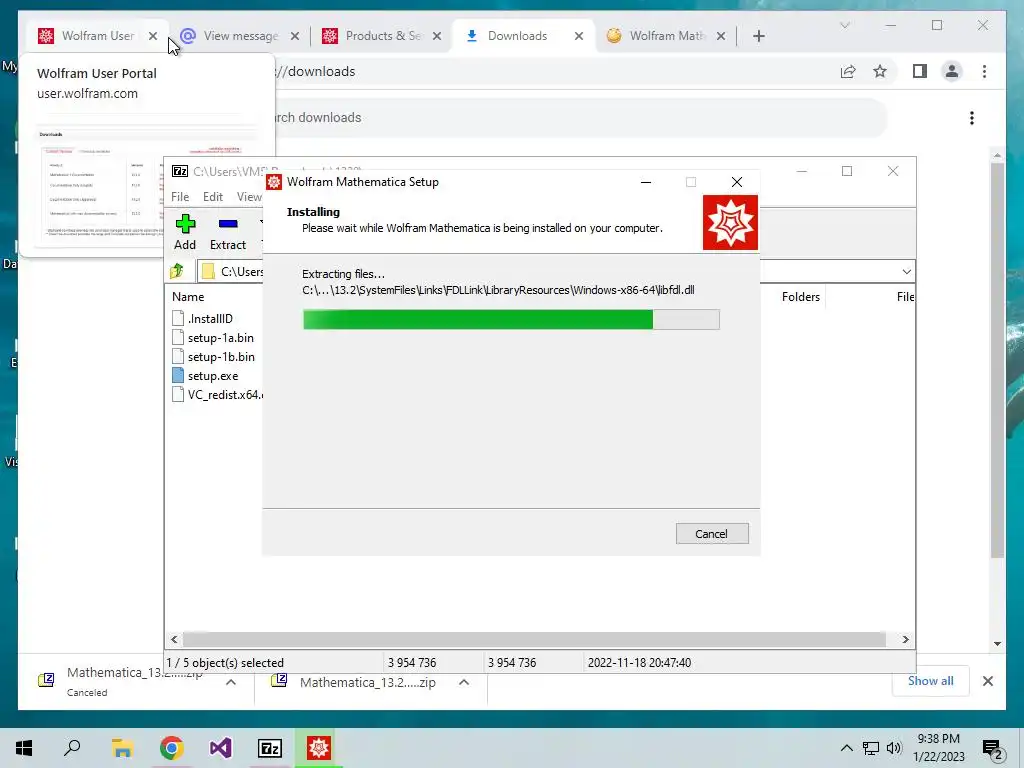The image size is (1024, 768).
Task: Select the setup.exe file icon
Action: tap(178, 376)
